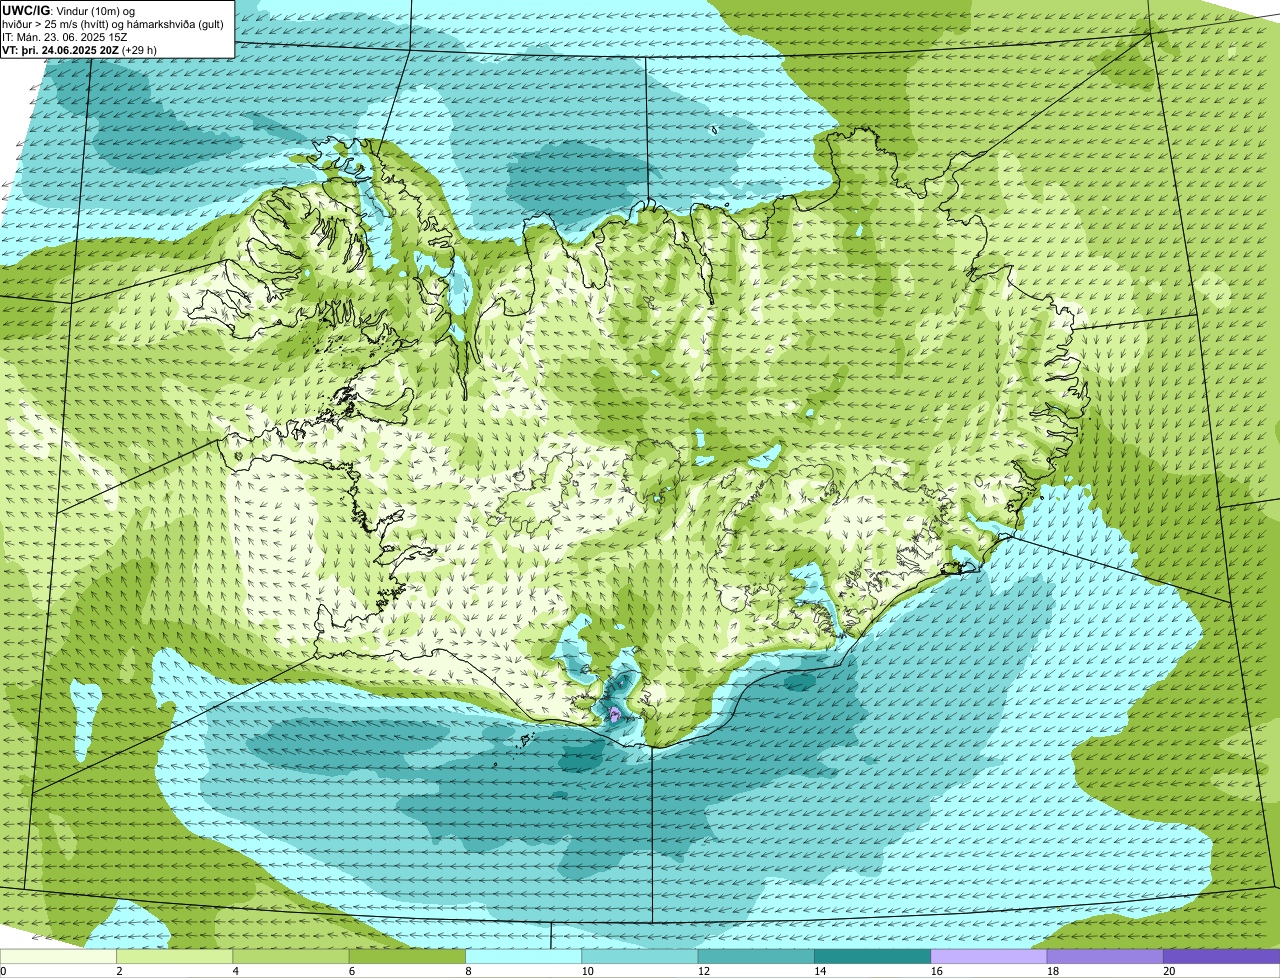This screenshot has height=978, width=1280.
Task: Click the legend scale label "4"
Action: (236, 971)
